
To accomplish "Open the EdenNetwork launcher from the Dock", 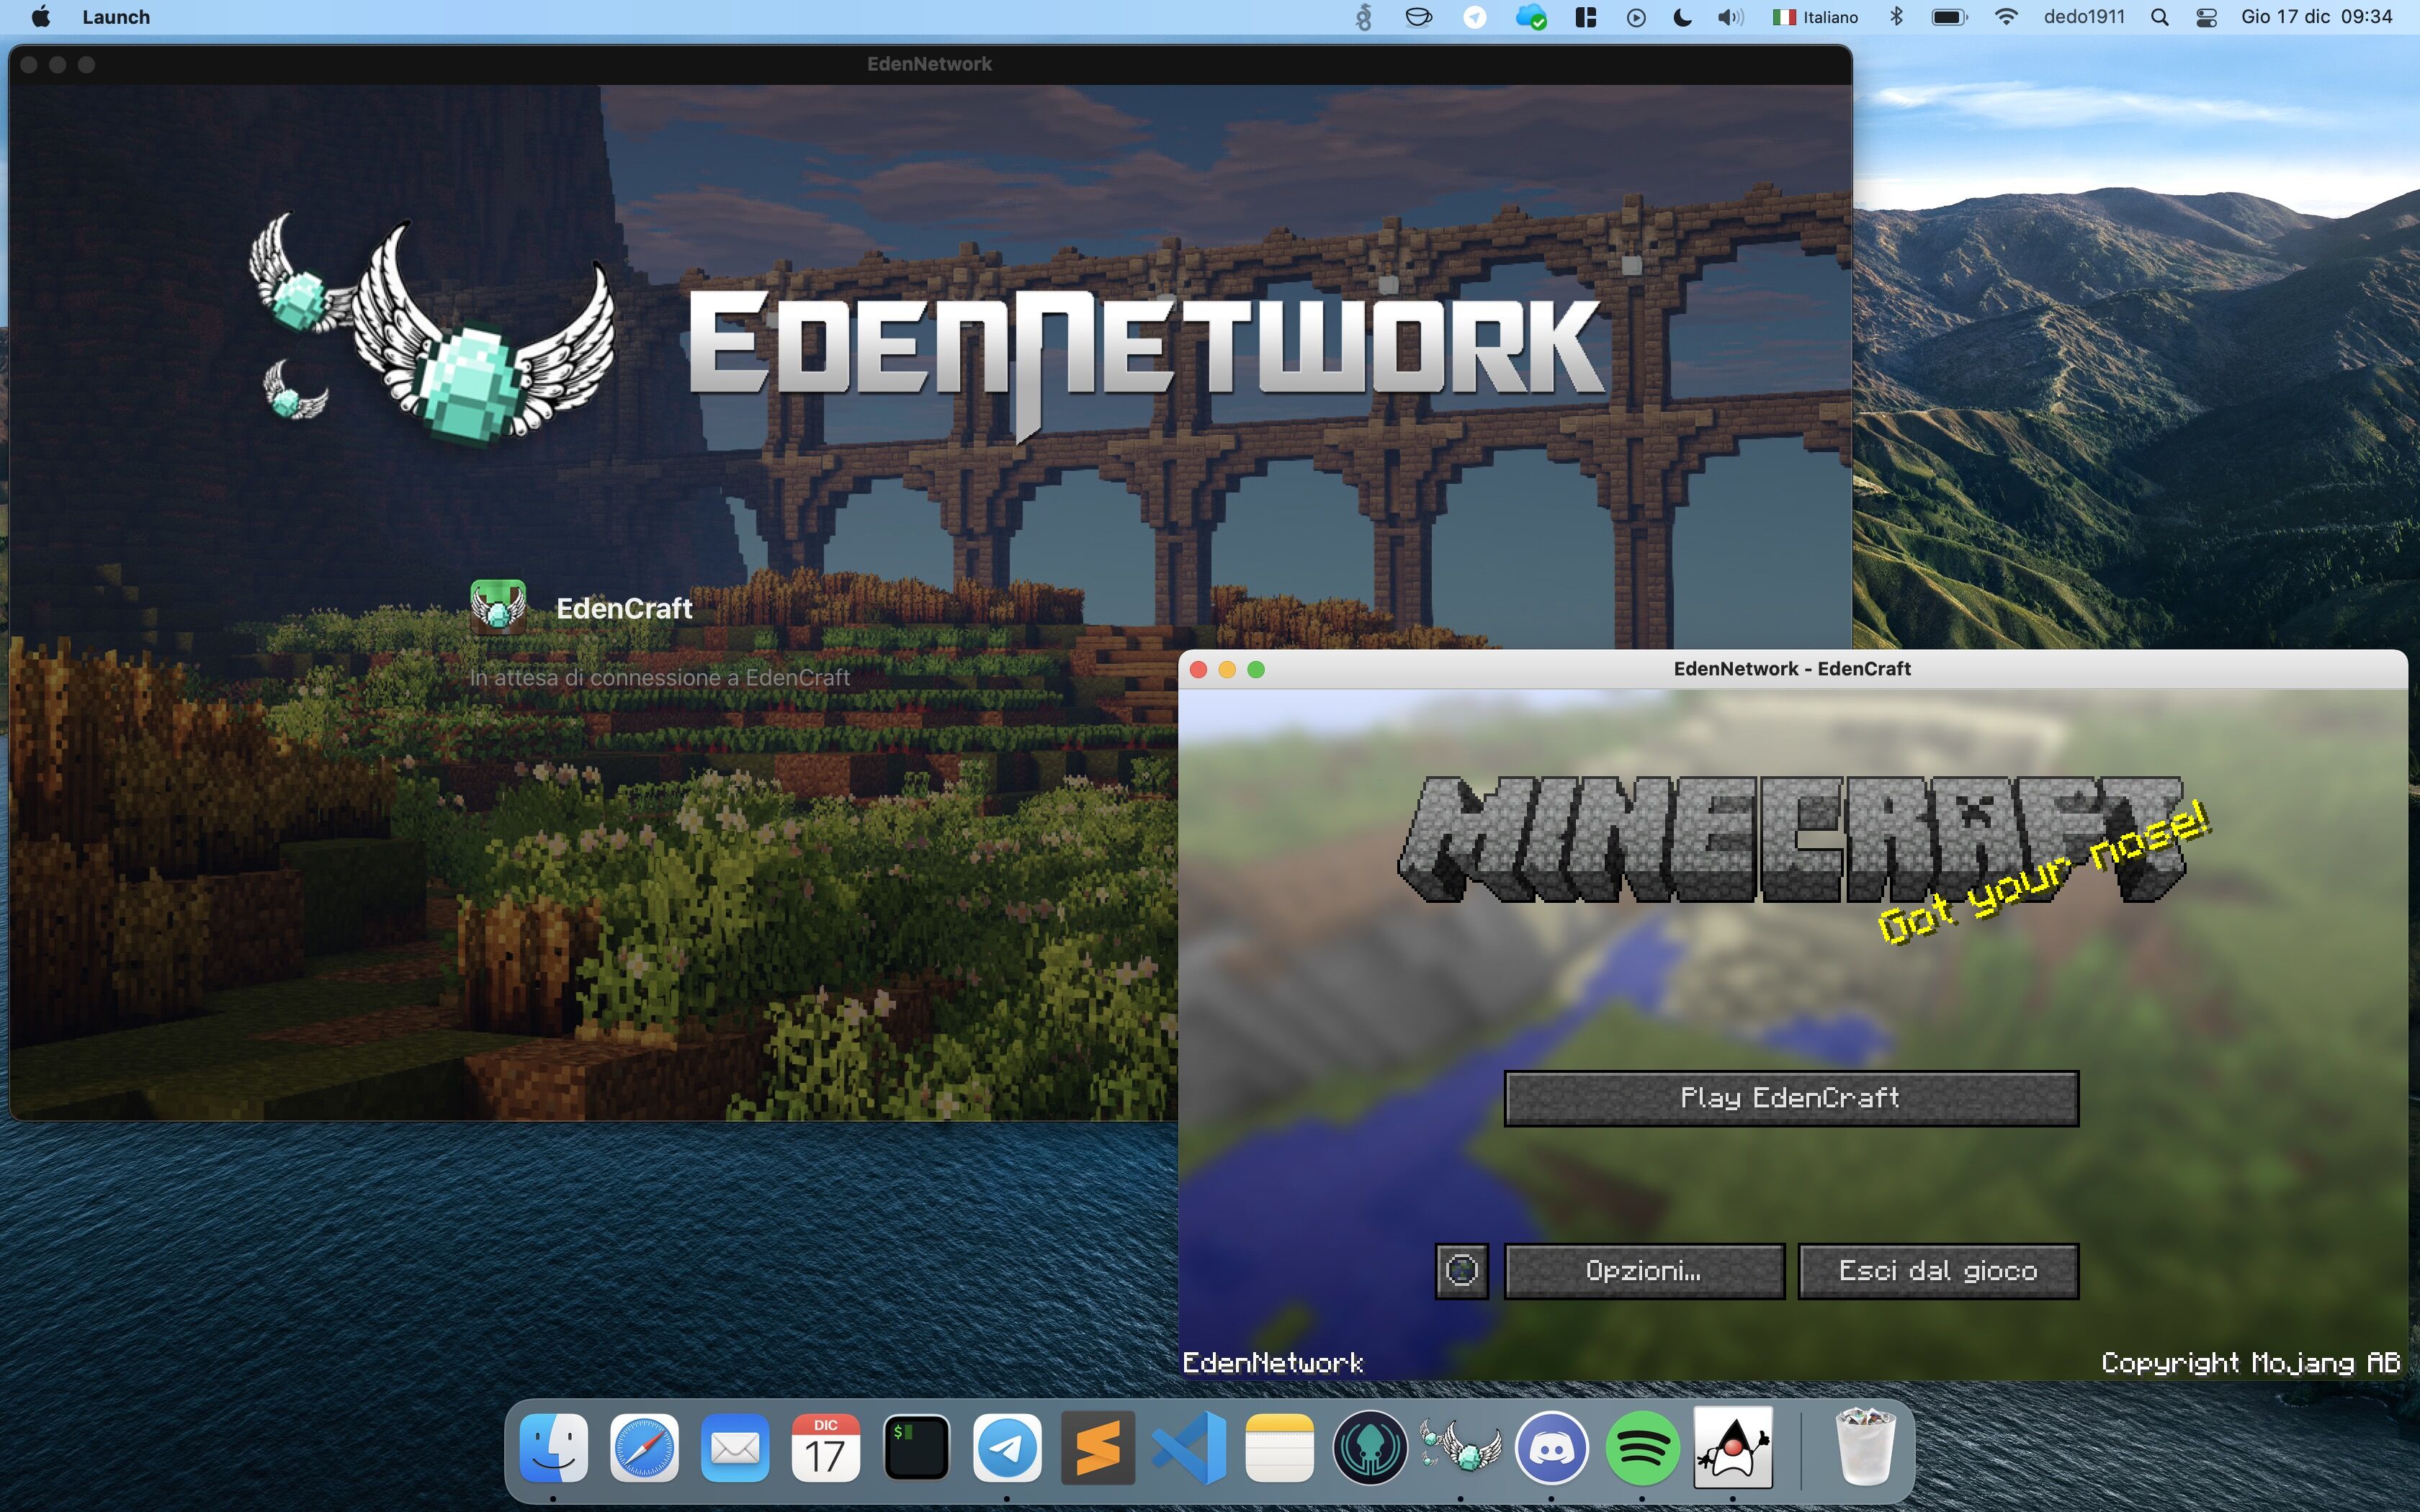I will (1460, 1448).
